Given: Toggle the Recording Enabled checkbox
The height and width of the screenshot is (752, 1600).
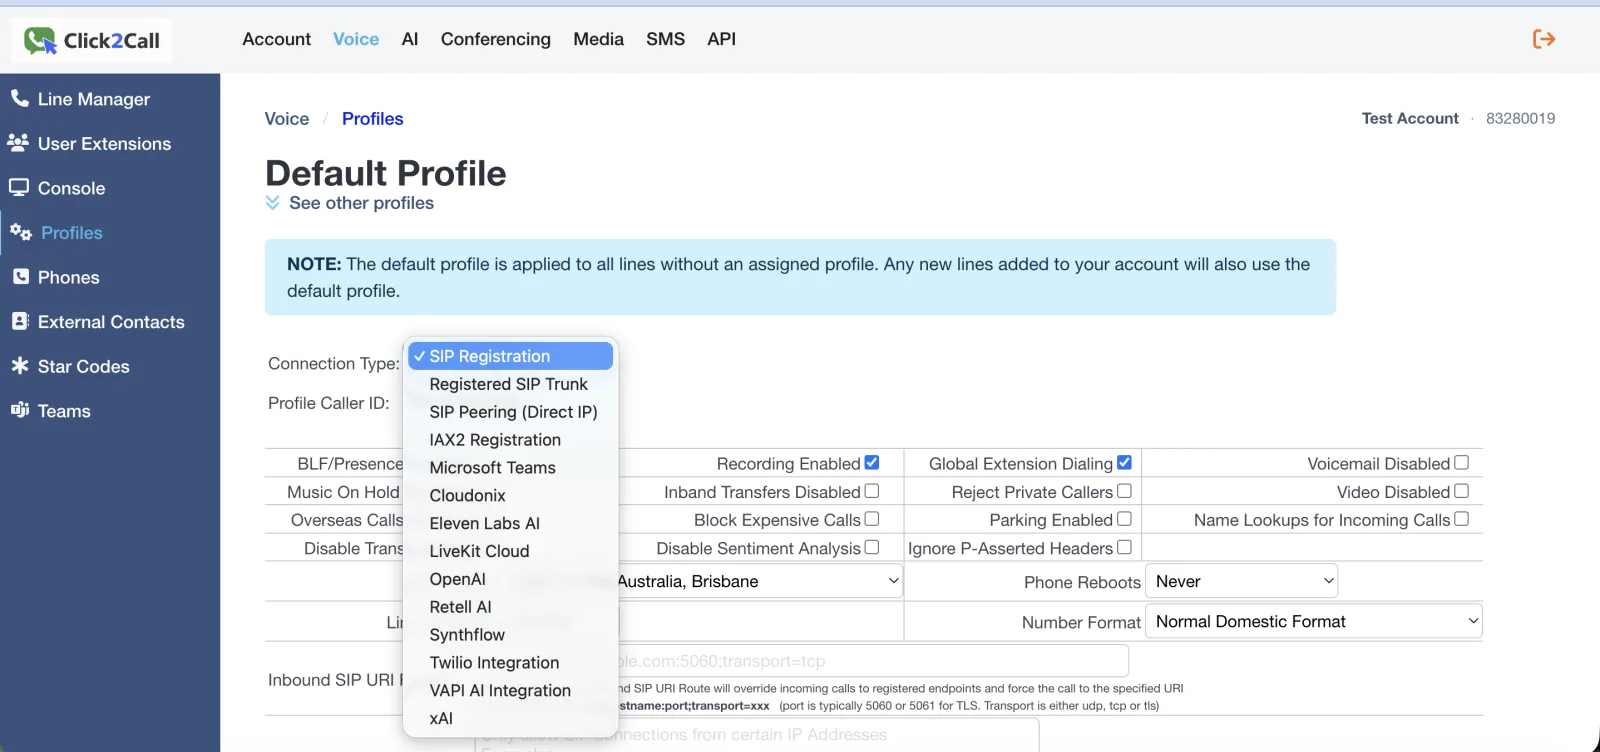Looking at the screenshot, I should [872, 463].
